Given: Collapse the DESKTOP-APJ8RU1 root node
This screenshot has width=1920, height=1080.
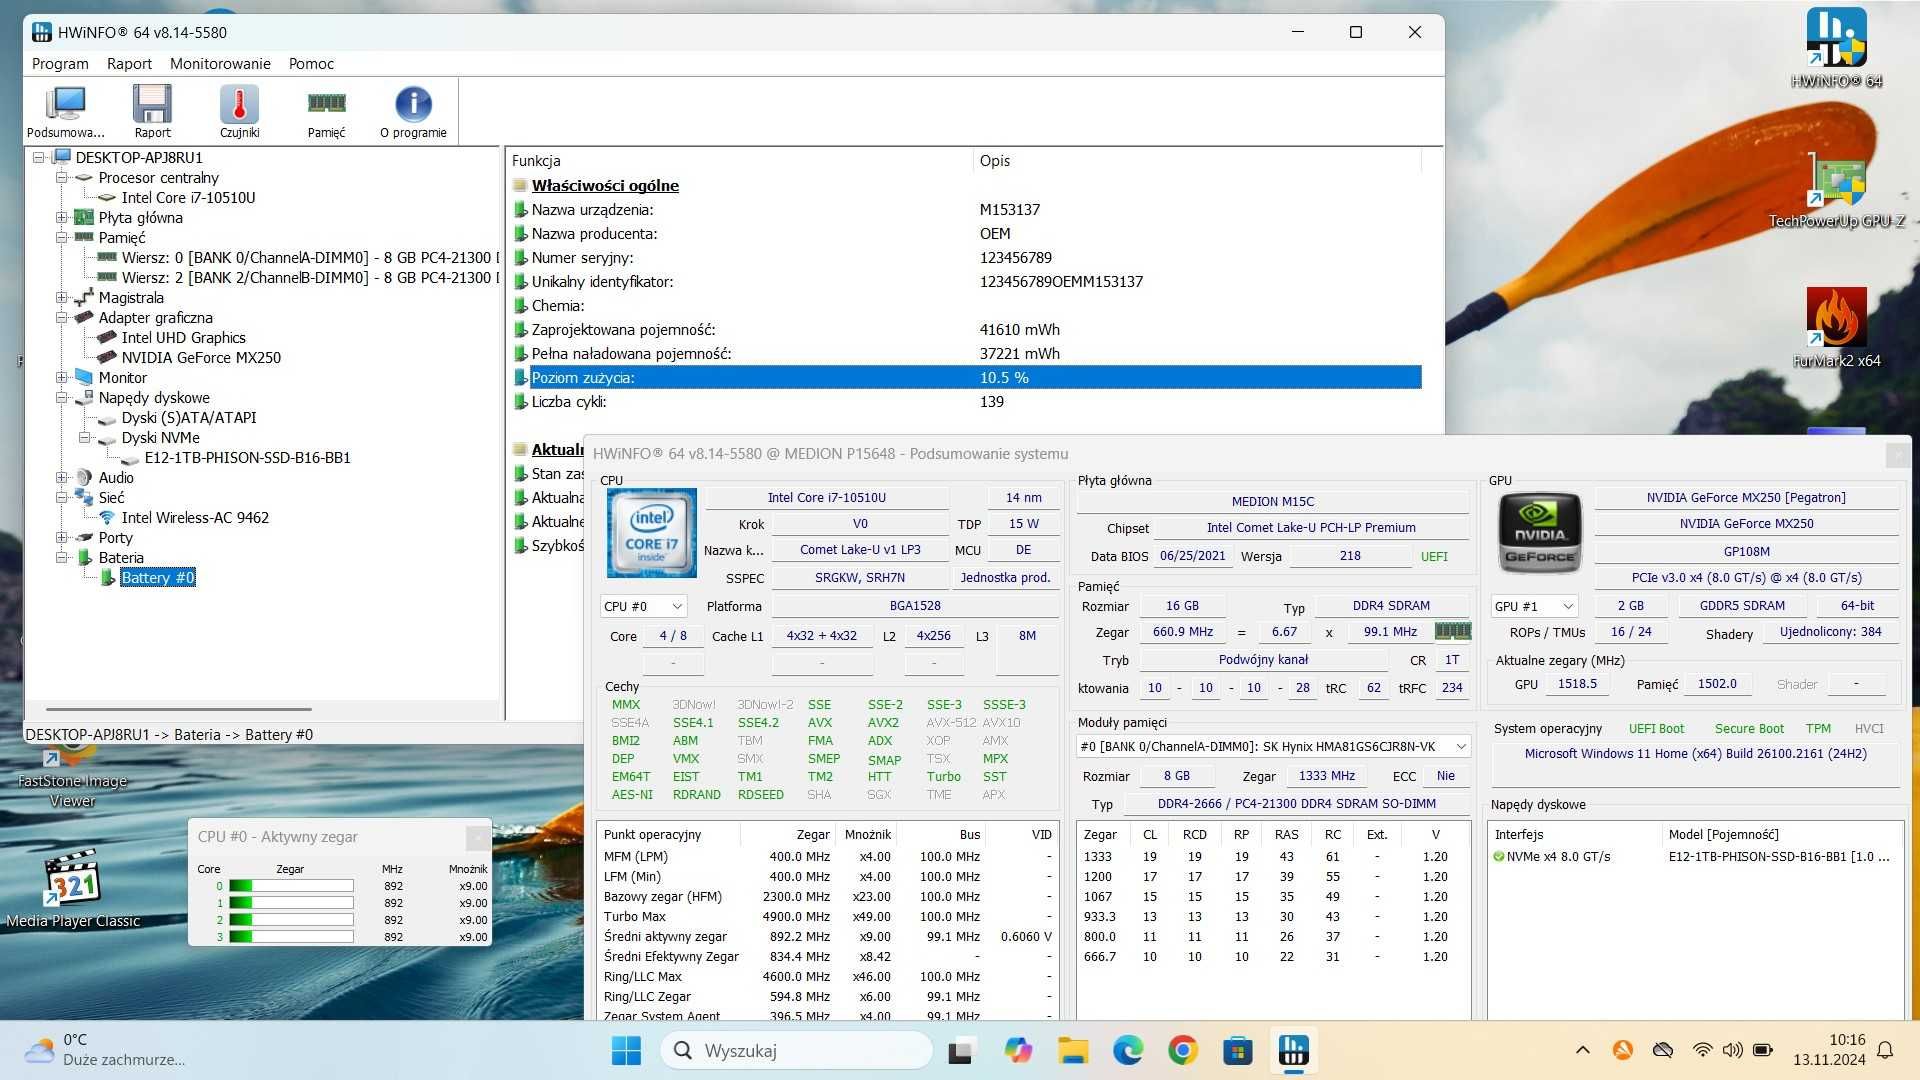Looking at the screenshot, I should pos(39,157).
